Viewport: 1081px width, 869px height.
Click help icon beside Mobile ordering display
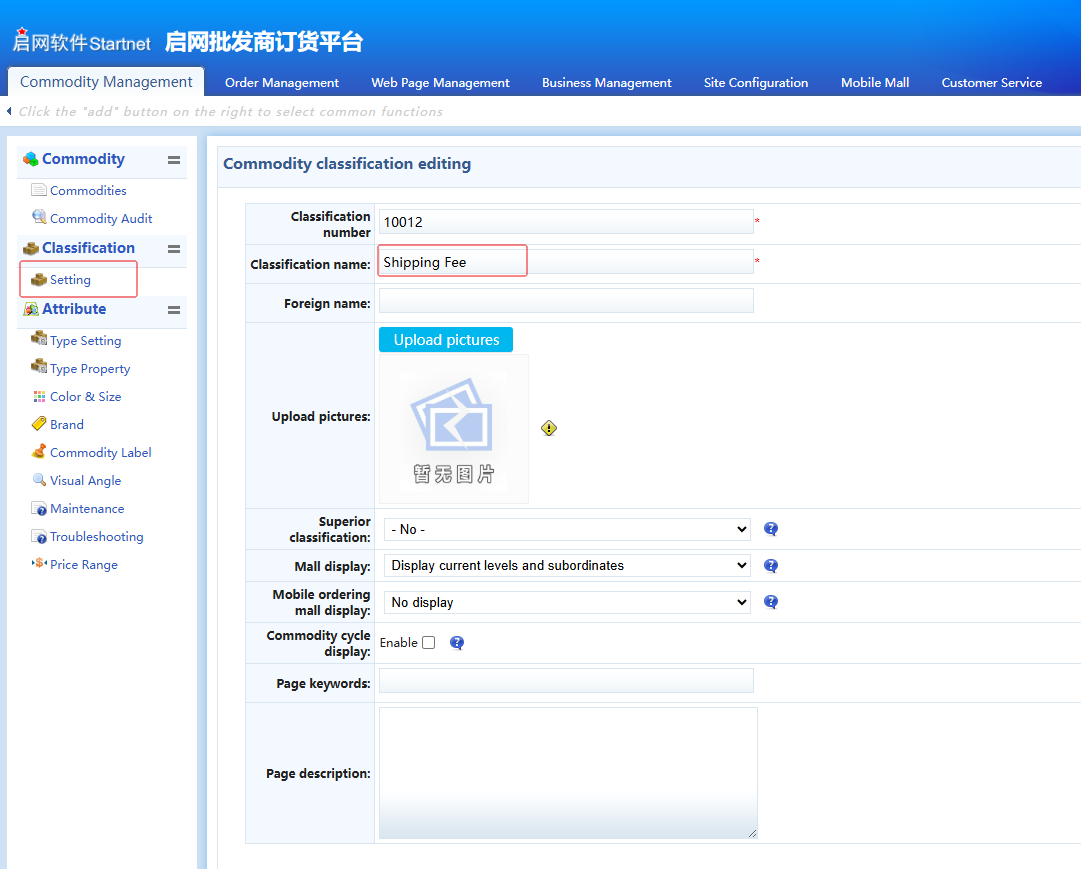(771, 602)
